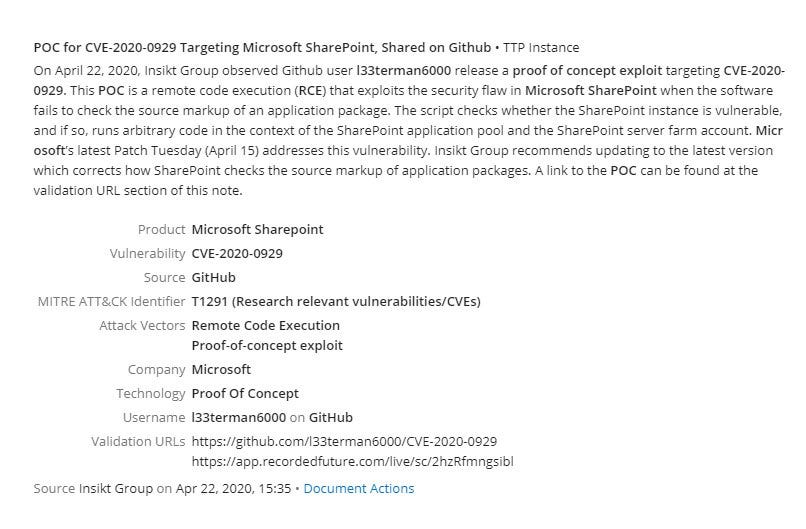The width and height of the screenshot is (806, 529).
Task: Click bold l33terman6000 in the paragraph
Action: pos(404,70)
